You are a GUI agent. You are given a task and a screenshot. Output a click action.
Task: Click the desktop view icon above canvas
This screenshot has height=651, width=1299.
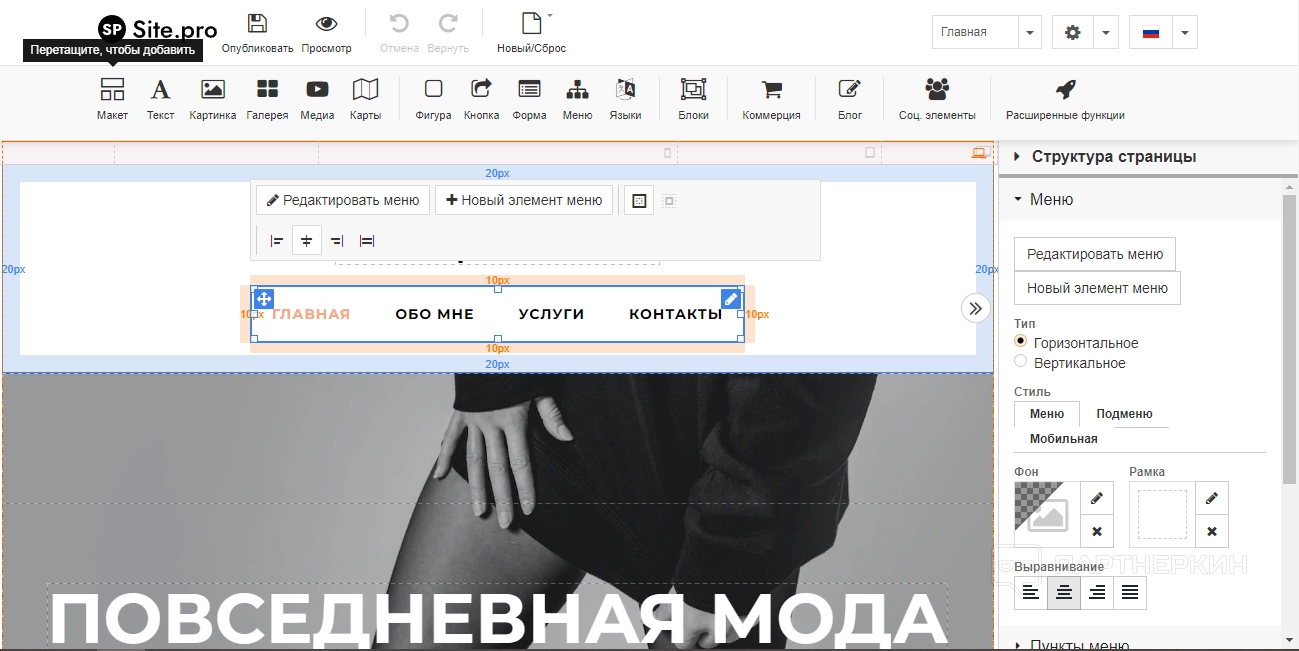979,153
